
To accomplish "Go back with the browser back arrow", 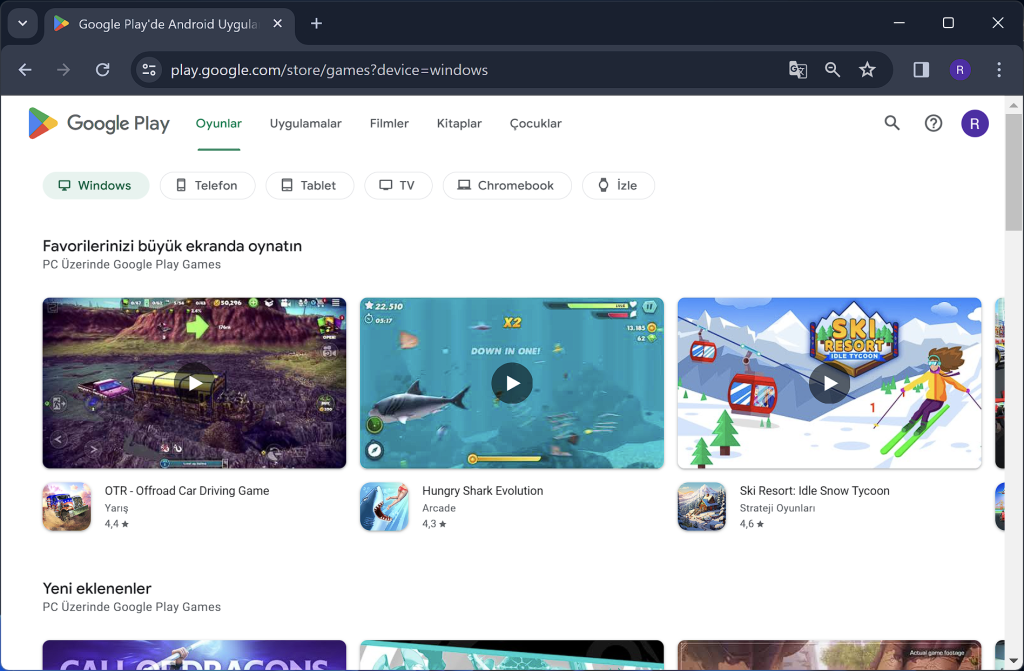I will [25, 70].
